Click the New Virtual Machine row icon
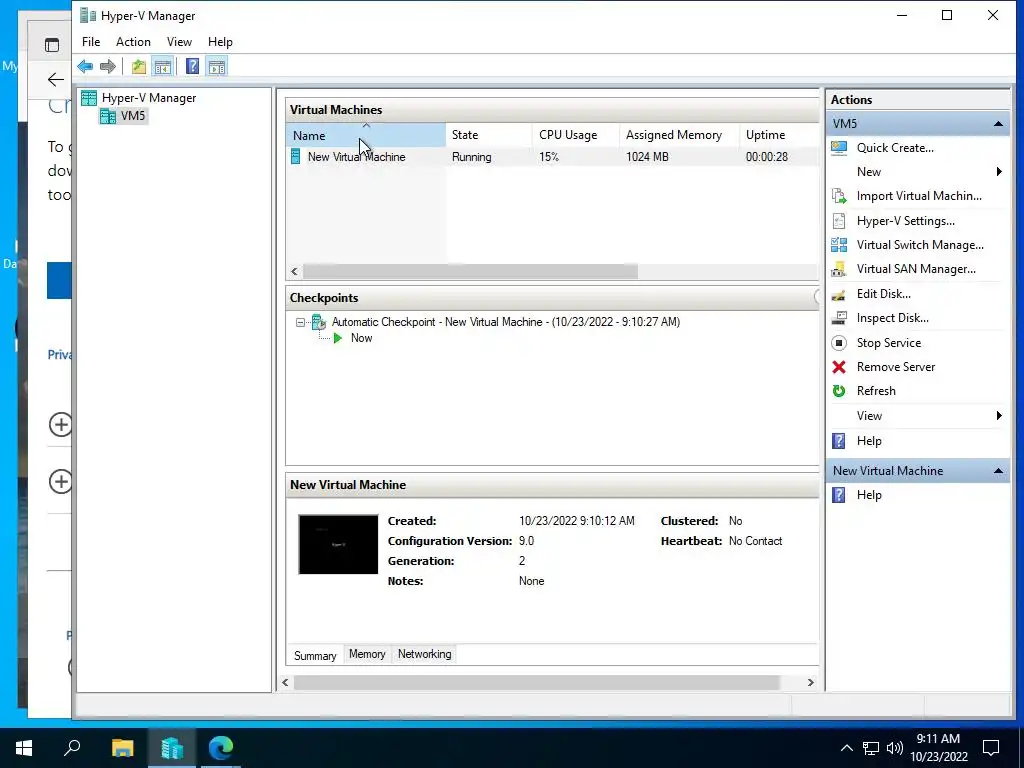1024x768 pixels. (296, 156)
